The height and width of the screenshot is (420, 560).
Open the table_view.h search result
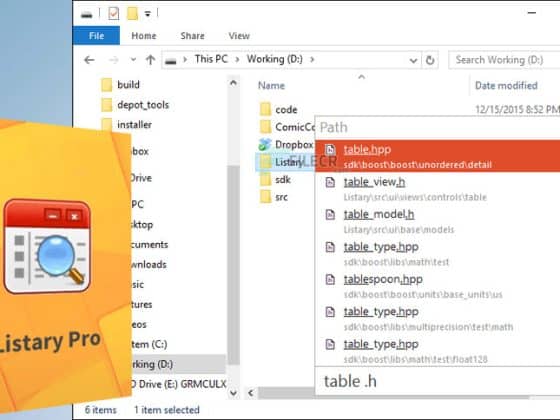438,189
